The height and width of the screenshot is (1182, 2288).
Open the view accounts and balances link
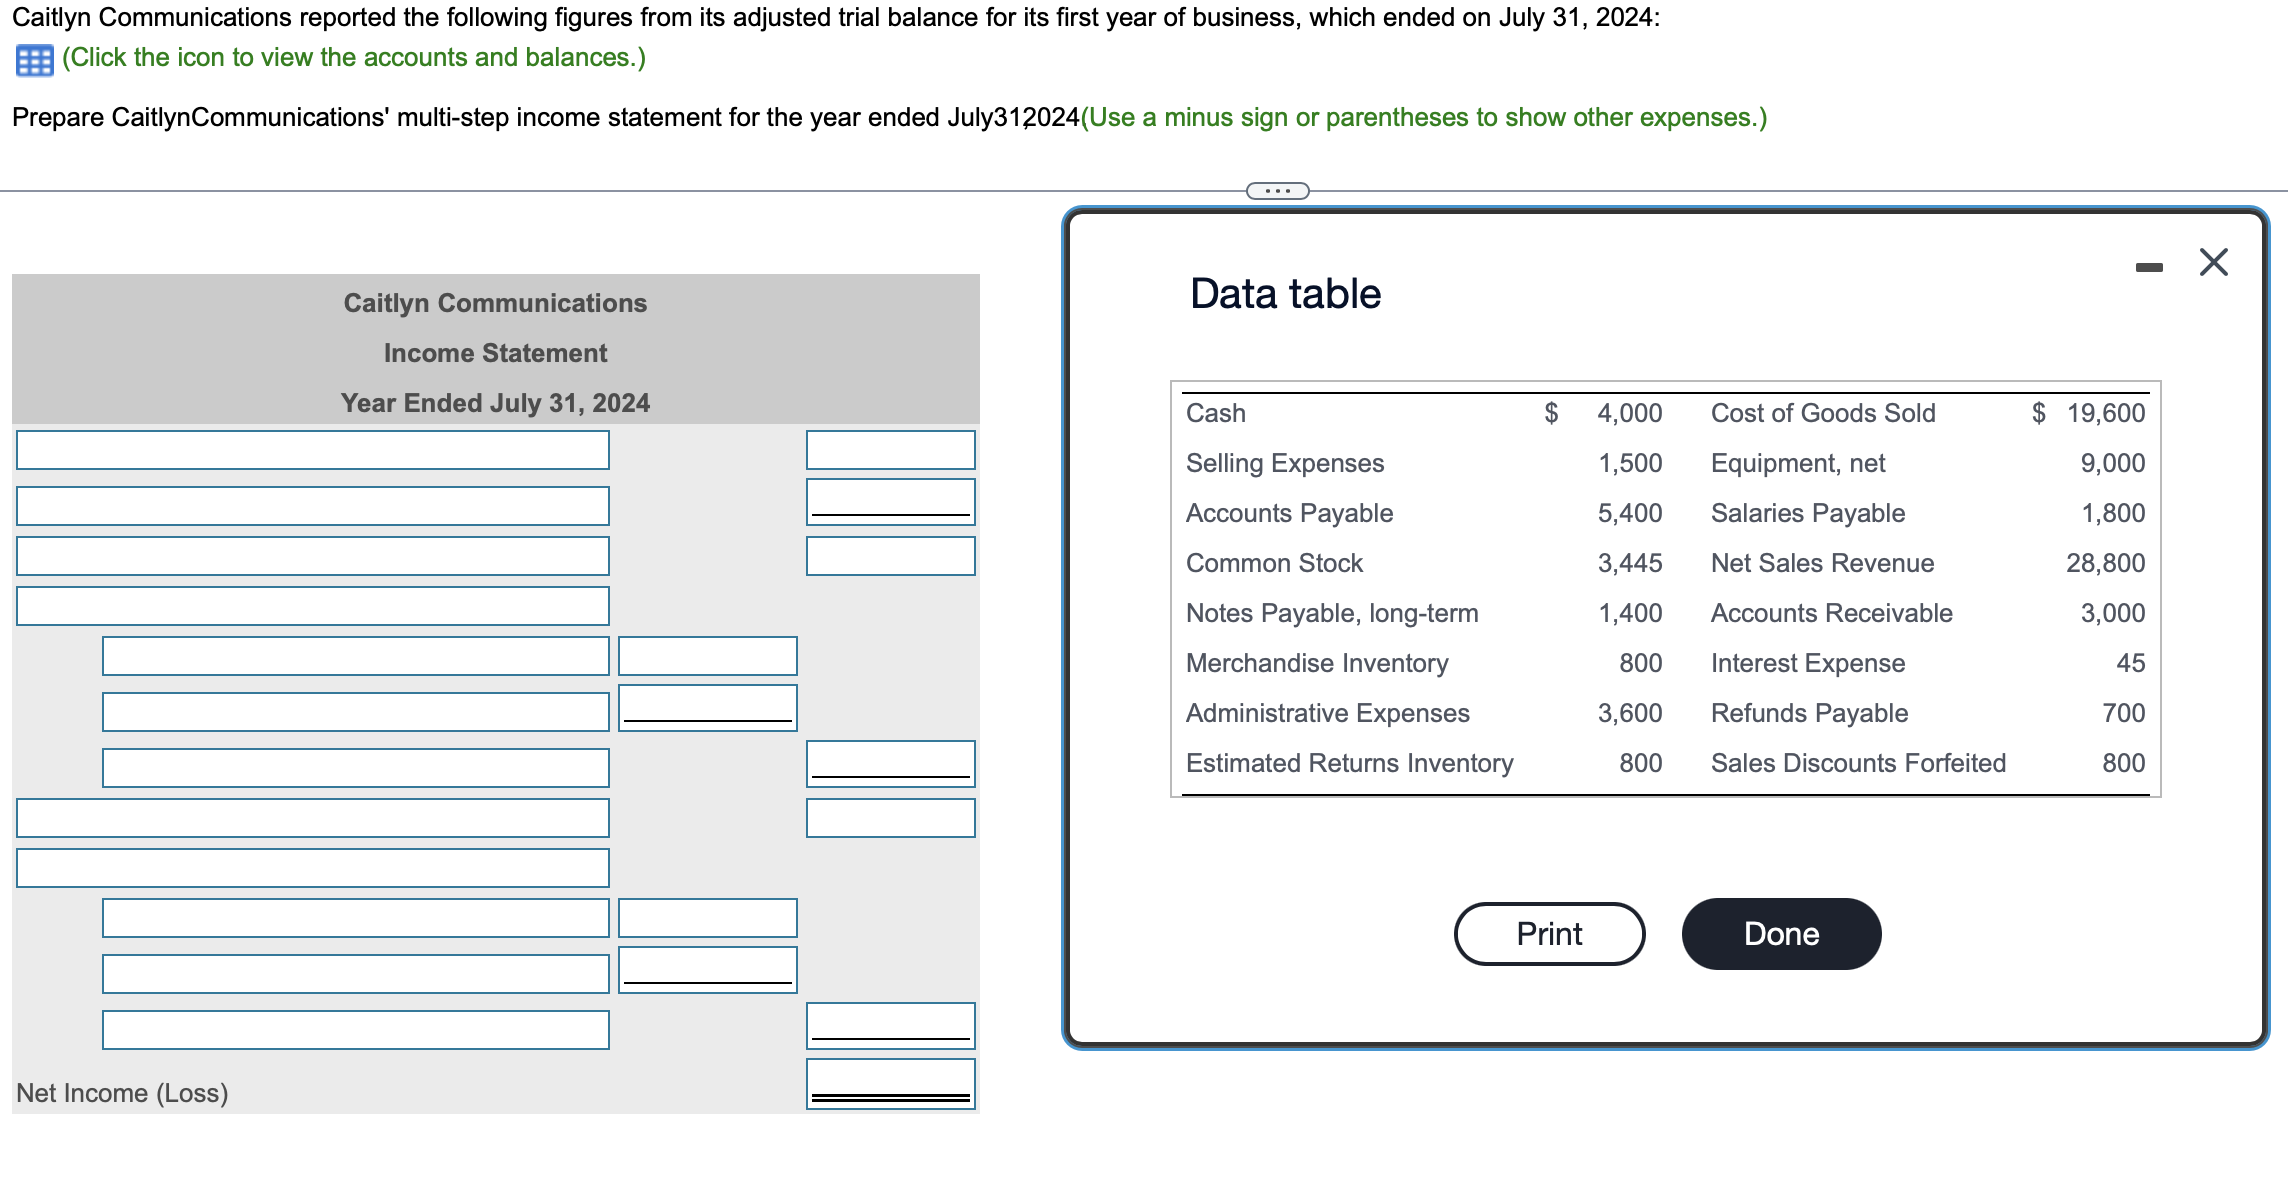(354, 58)
